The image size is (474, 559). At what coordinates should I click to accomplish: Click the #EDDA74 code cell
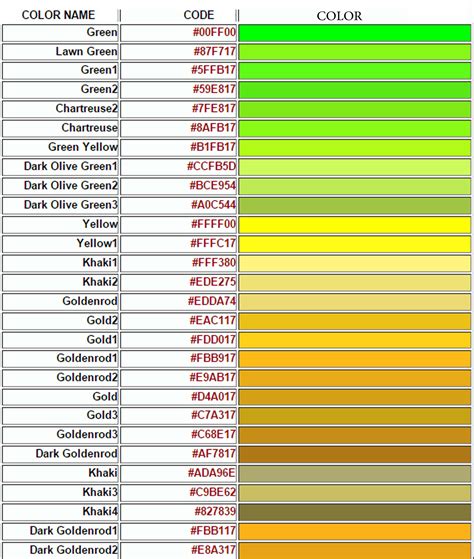pyautogui.click(x=179, y=302)
